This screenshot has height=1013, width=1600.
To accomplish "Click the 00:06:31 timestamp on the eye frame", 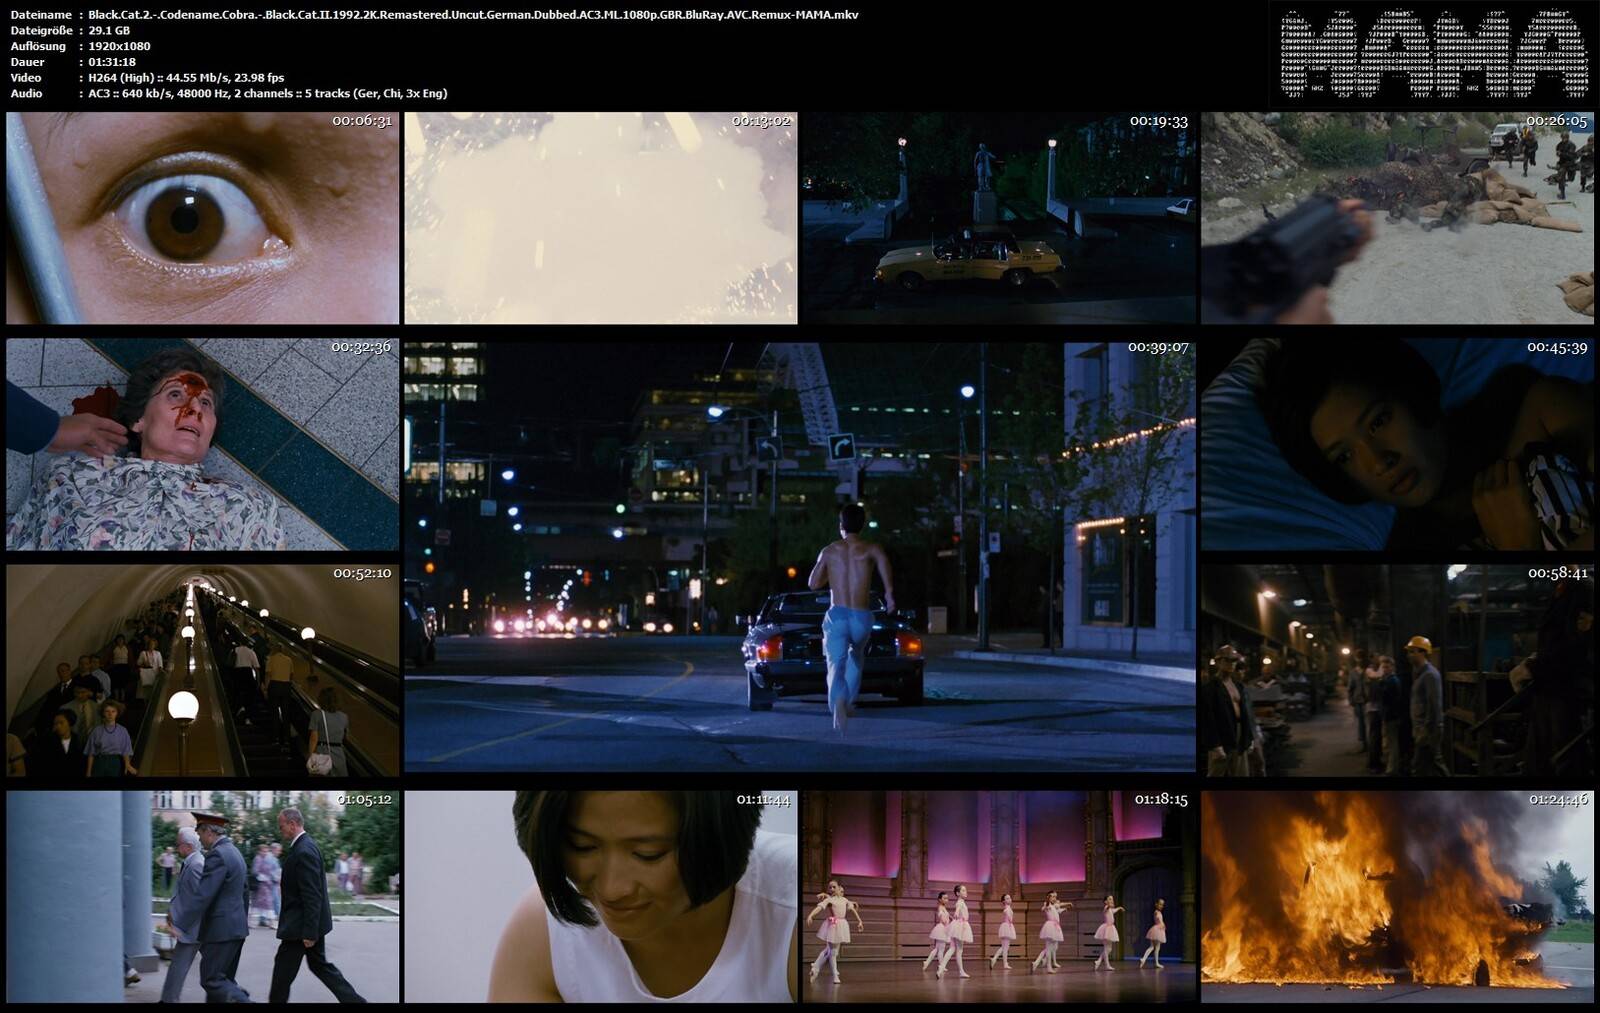I will click(x=362, y=120).
